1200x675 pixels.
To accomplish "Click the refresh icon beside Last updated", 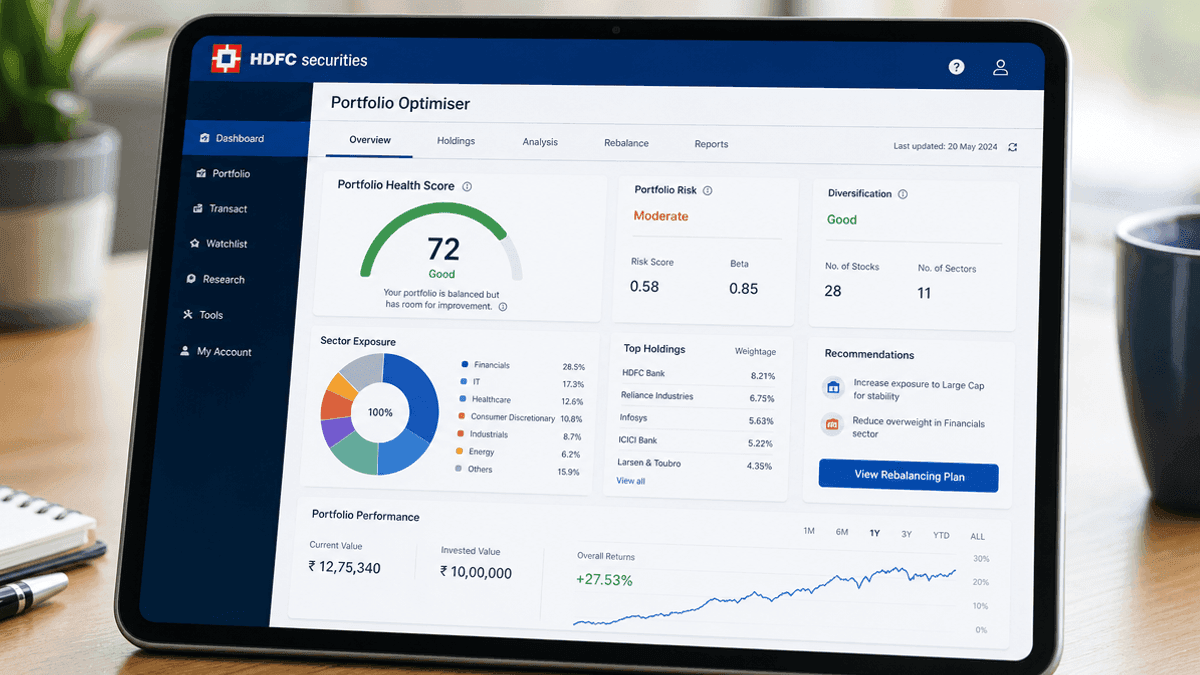I will [1013, 147].
